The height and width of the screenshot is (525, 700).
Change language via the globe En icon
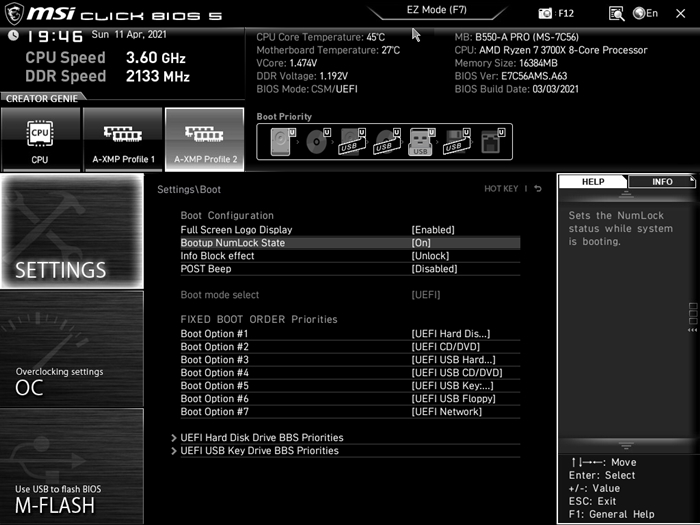[646, 13]
